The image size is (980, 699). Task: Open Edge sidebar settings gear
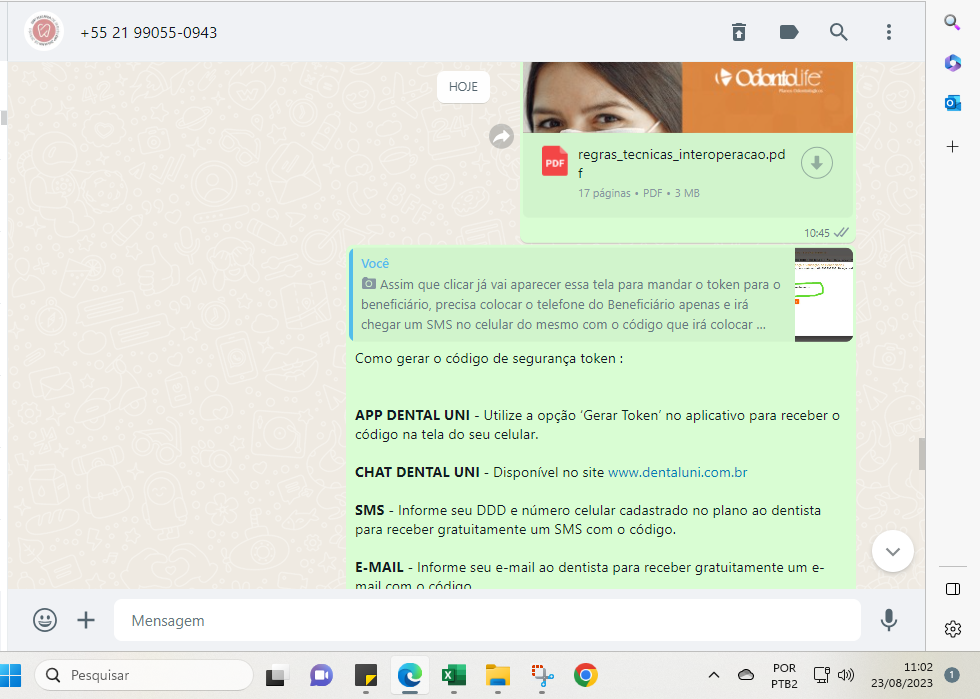coord(952,628)
